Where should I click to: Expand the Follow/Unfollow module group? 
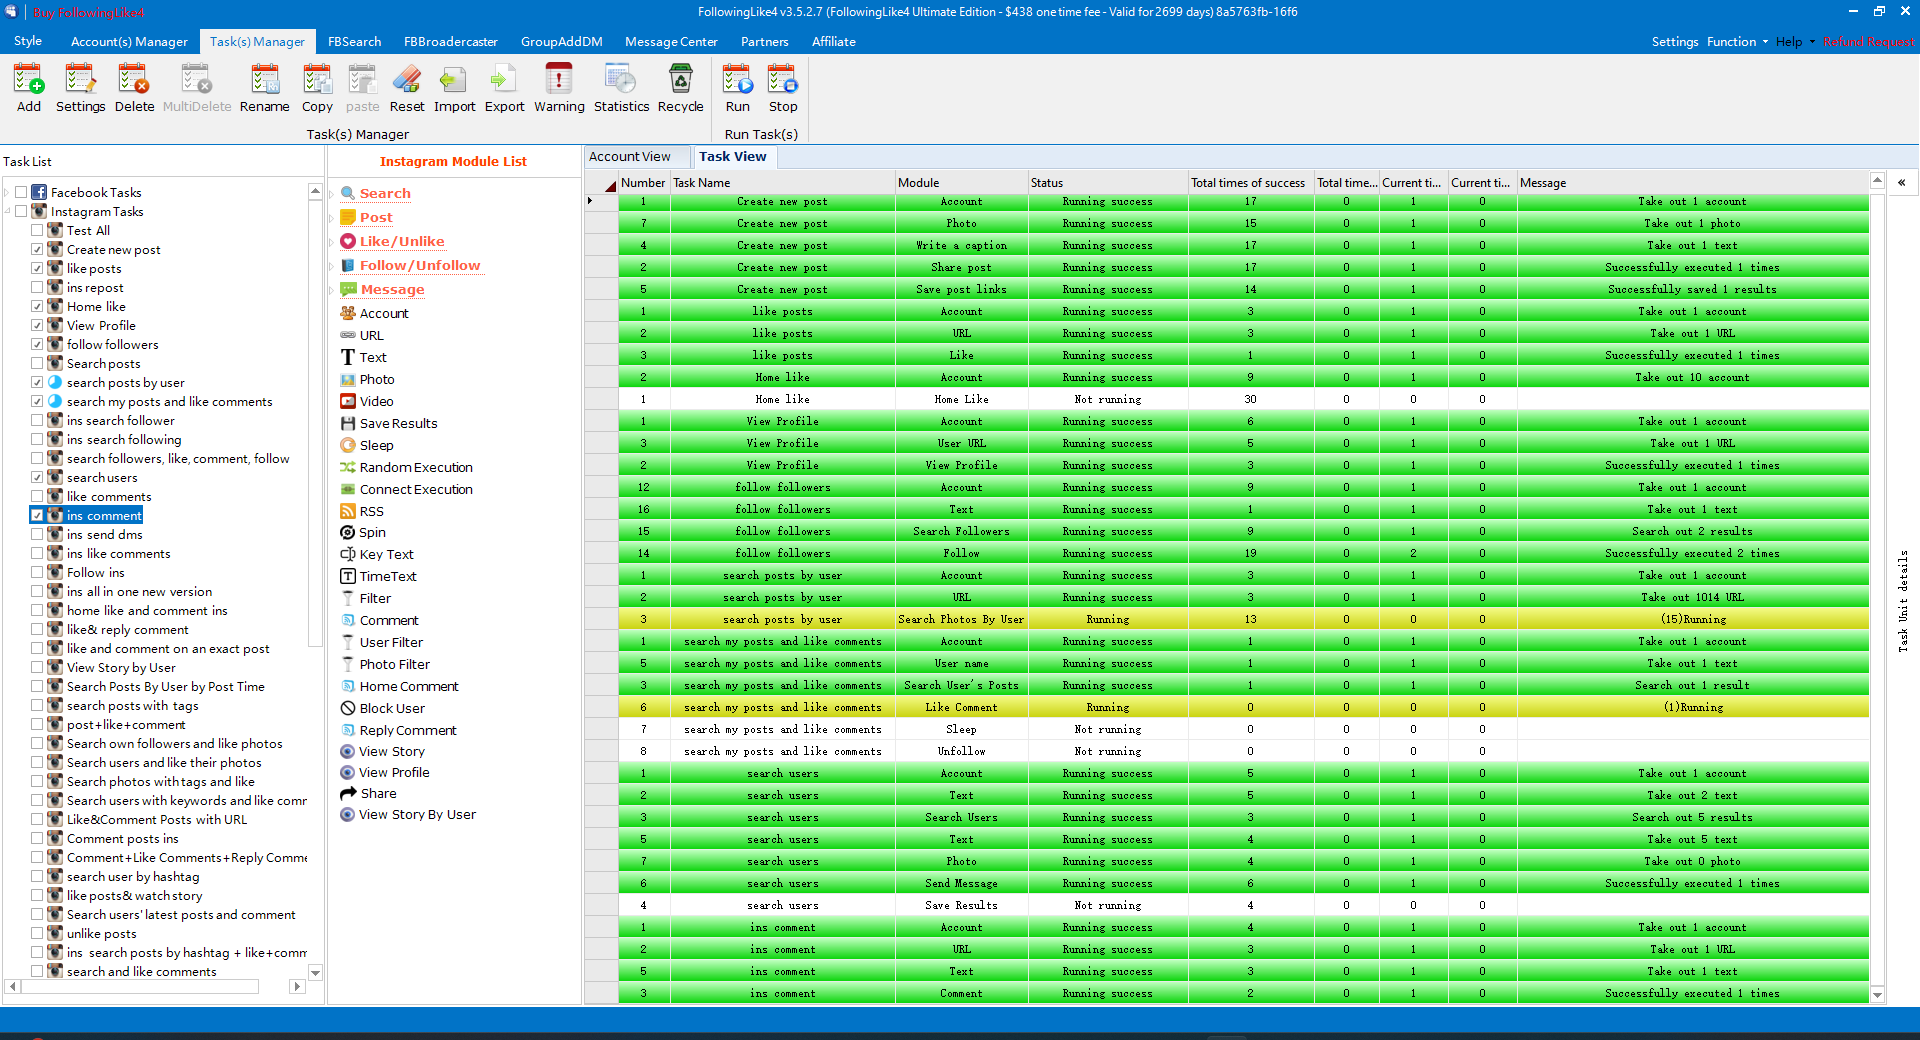[x=332, y=265]
